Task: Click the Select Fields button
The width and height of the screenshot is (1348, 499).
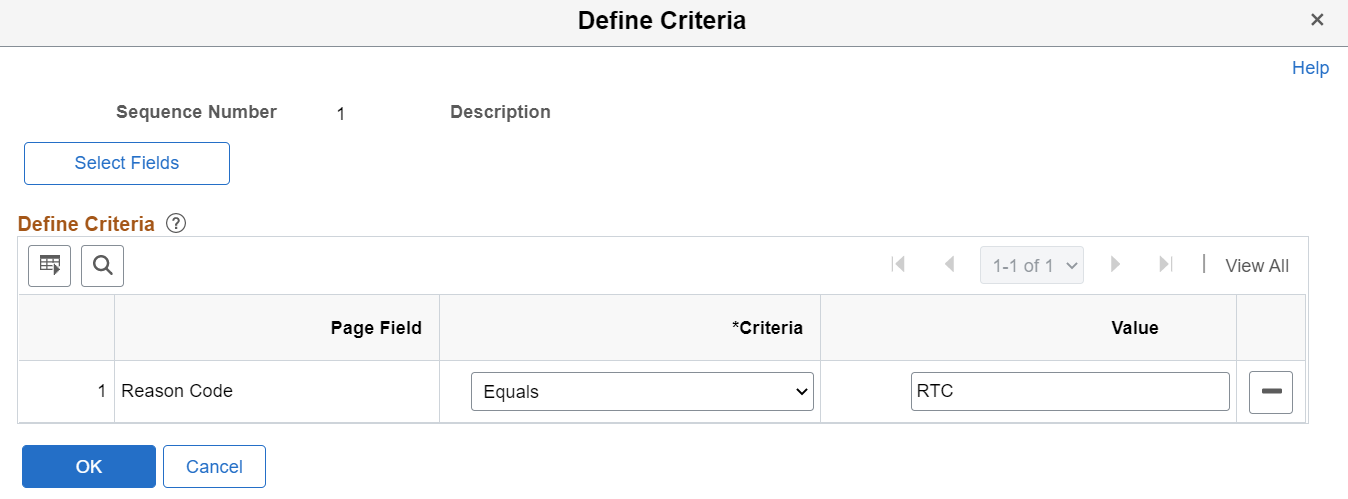Action: (127, 163)
